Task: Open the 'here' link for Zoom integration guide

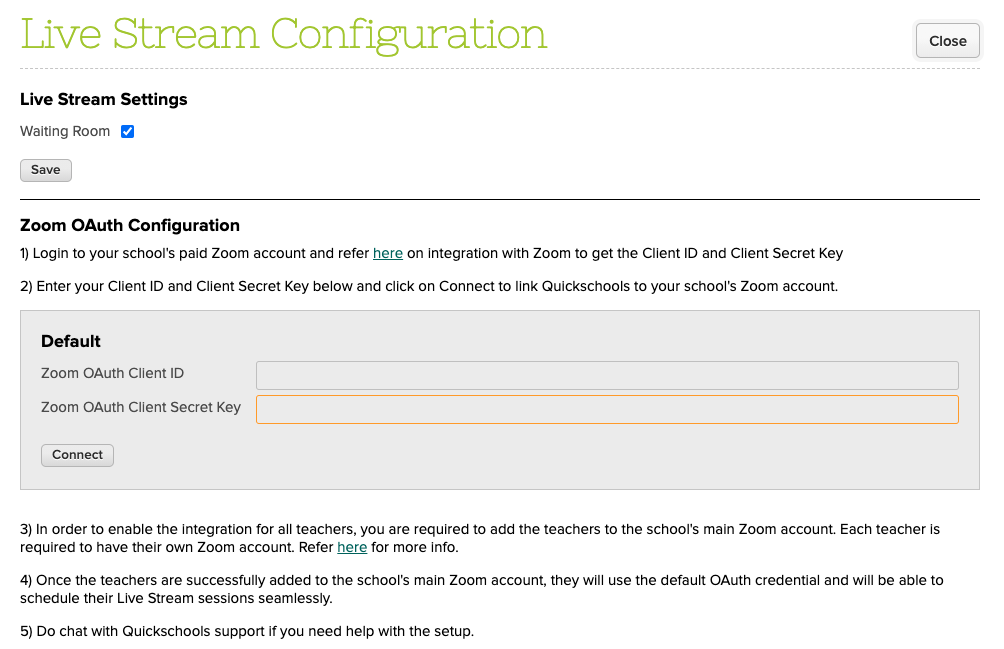Action: point(388,253)
